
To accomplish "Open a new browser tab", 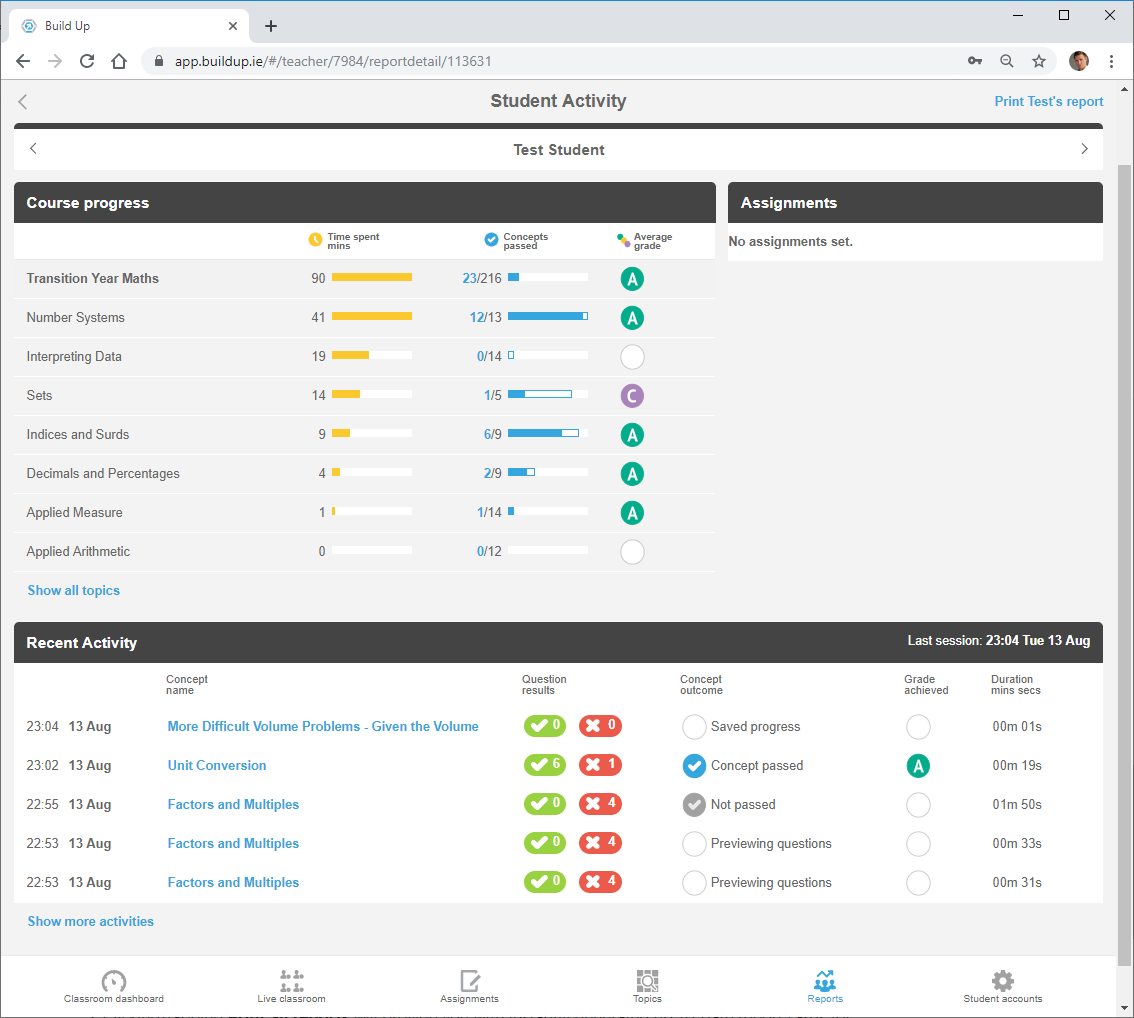I will pyautogui.click(x=271, y=26).
